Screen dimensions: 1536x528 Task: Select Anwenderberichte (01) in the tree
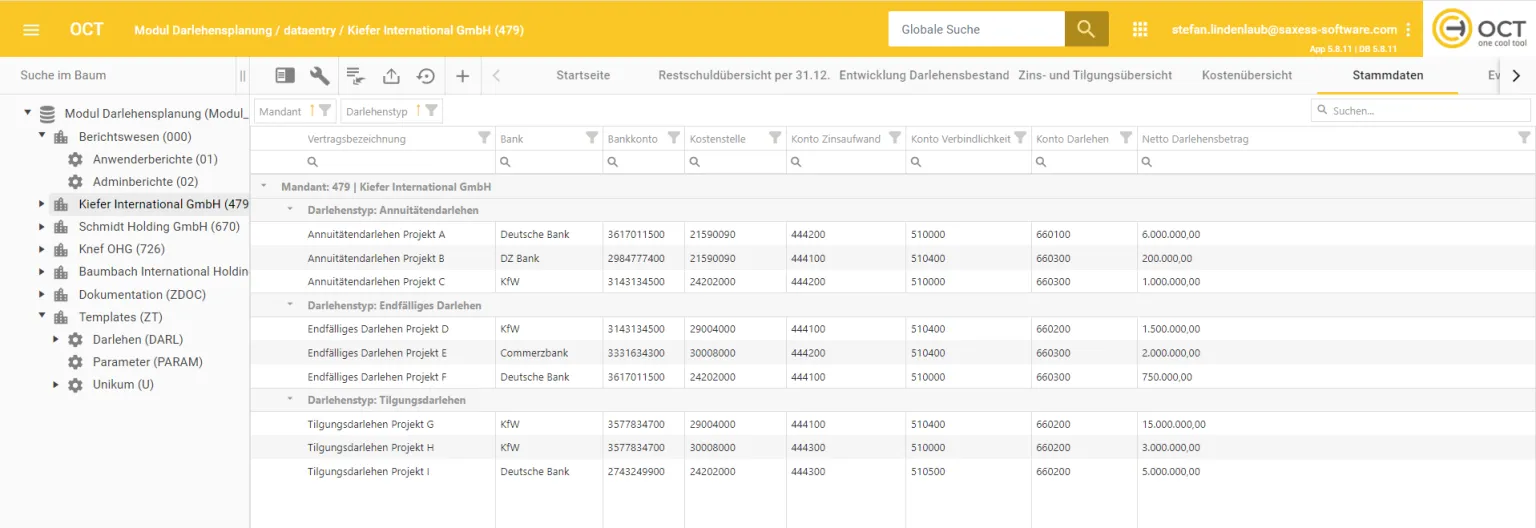[155, 159]
